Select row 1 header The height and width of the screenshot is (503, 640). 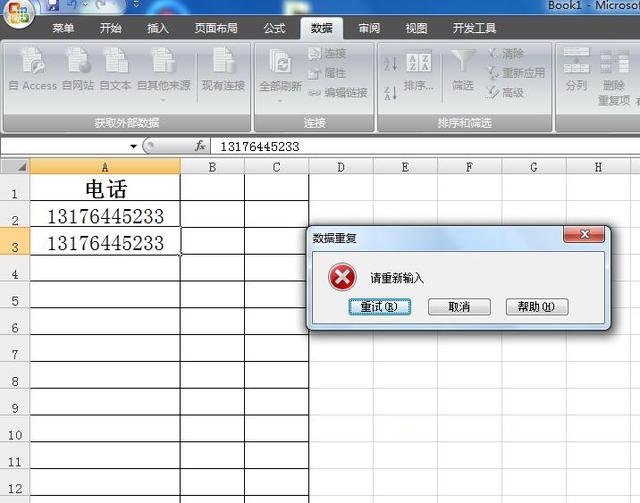pyautogui.click(x=15, y=188)
